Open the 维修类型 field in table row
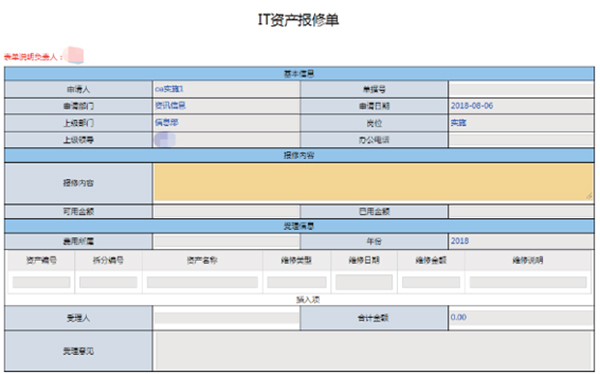 (297, 283)
